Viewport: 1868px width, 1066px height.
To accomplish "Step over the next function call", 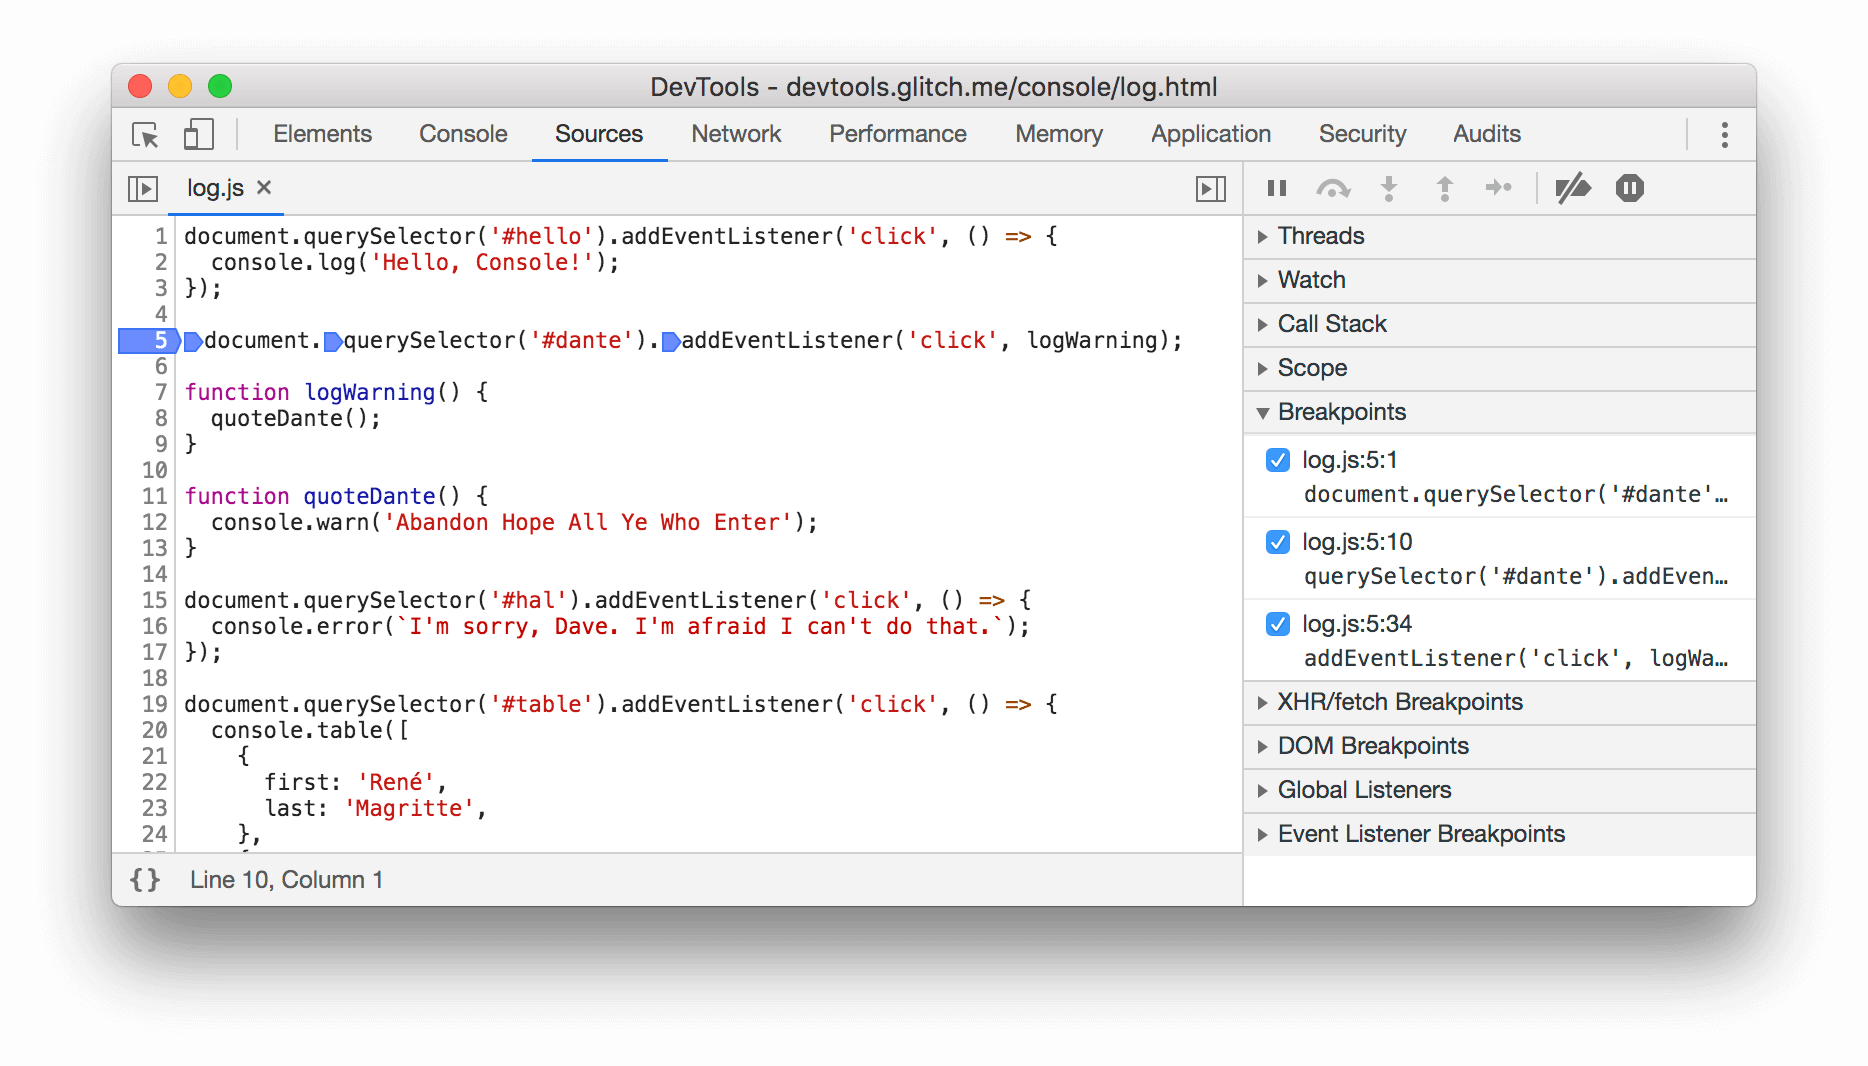I will click(x=1332, y=187).
